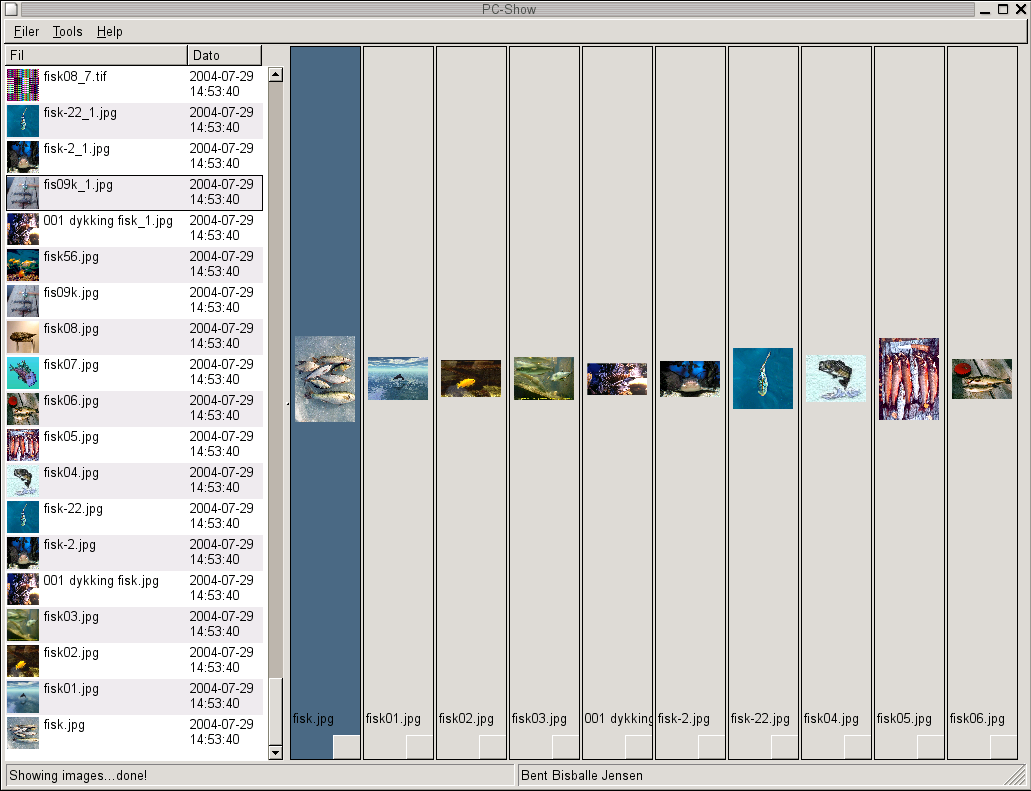Open the Tools menu
1031x791 pixels.
68,32
